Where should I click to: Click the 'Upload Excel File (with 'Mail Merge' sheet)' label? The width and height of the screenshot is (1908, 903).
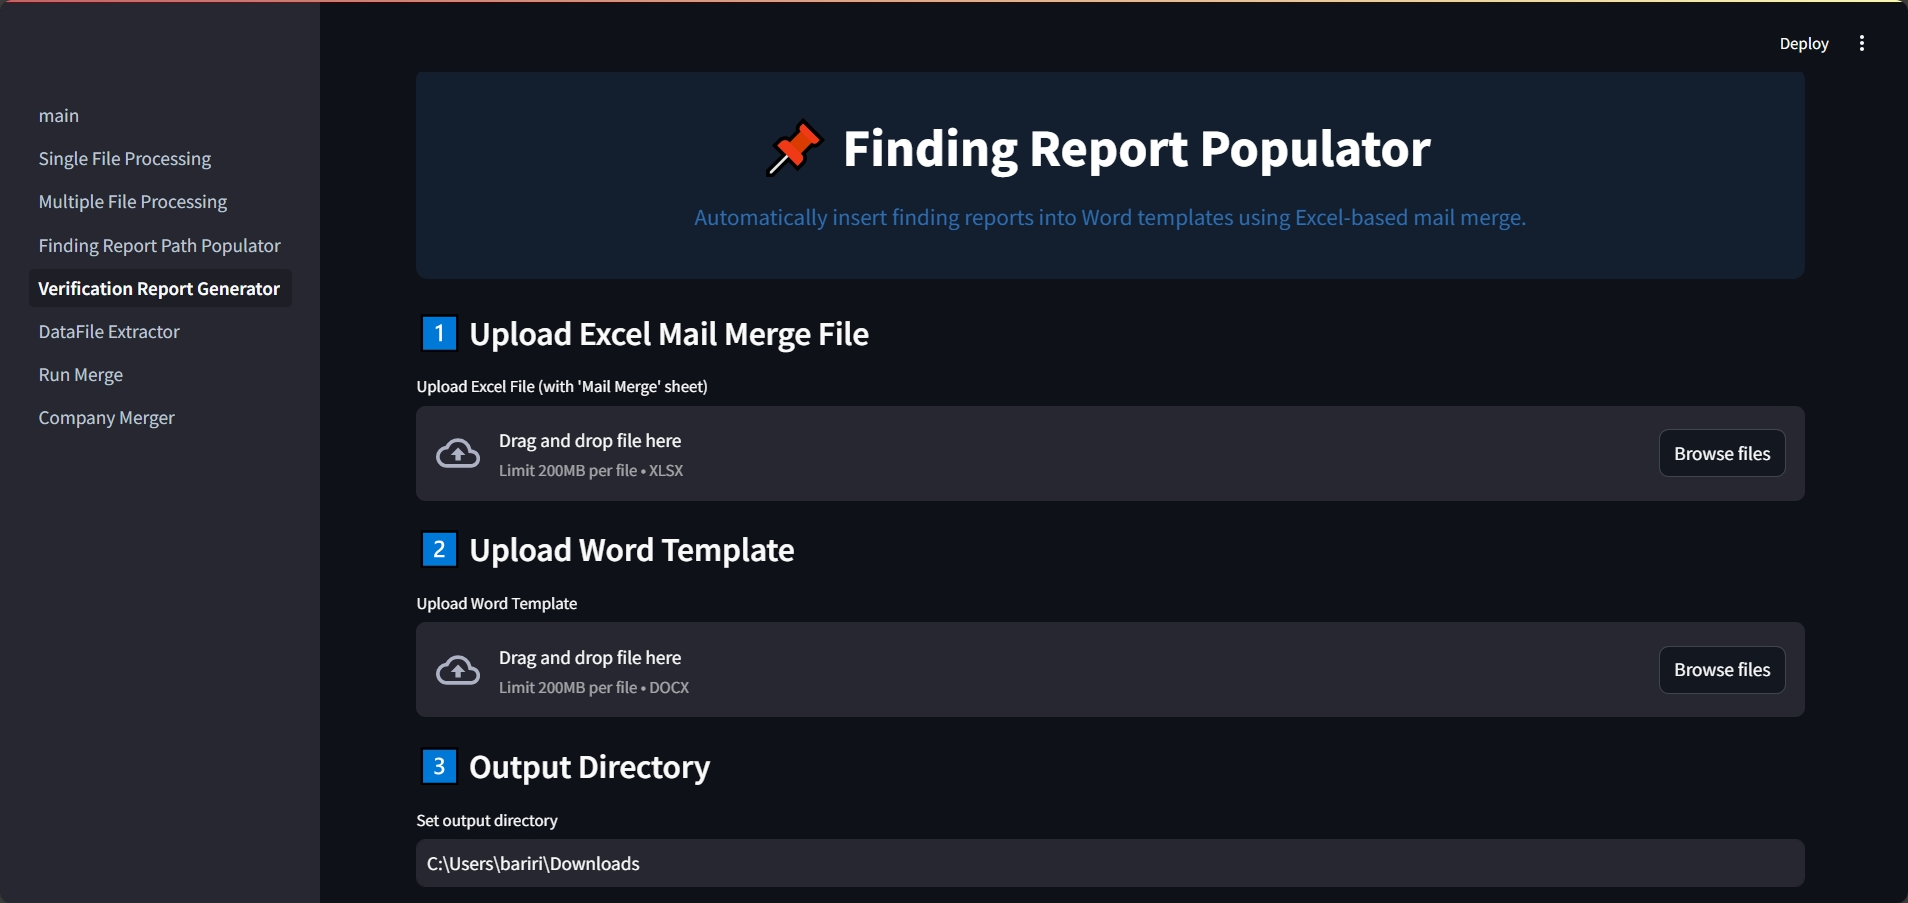pyautogui.click(x=562, y=387)
